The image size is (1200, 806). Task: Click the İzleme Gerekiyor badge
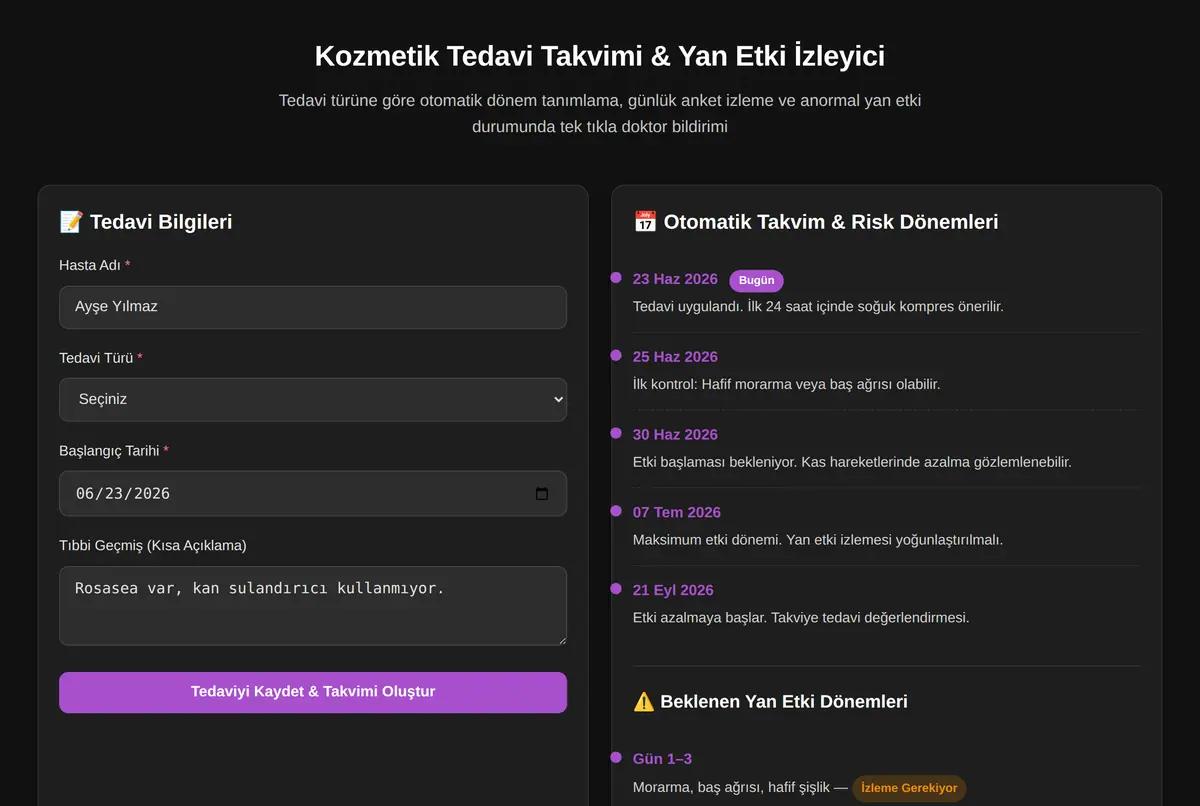909,788
